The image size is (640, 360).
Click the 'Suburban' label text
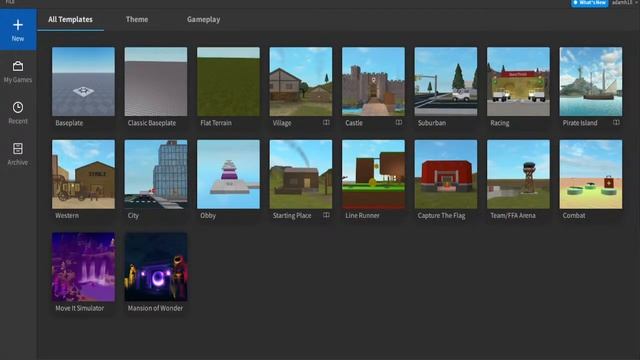pyautogui.click(x=432, y=123)
